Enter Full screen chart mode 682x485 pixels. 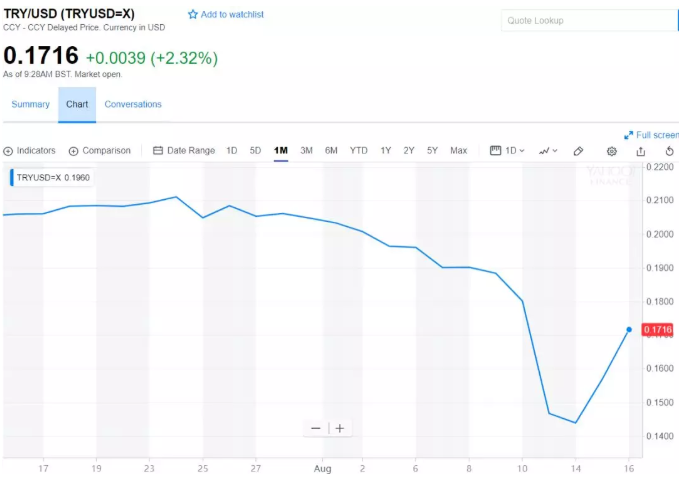point(651,135)
